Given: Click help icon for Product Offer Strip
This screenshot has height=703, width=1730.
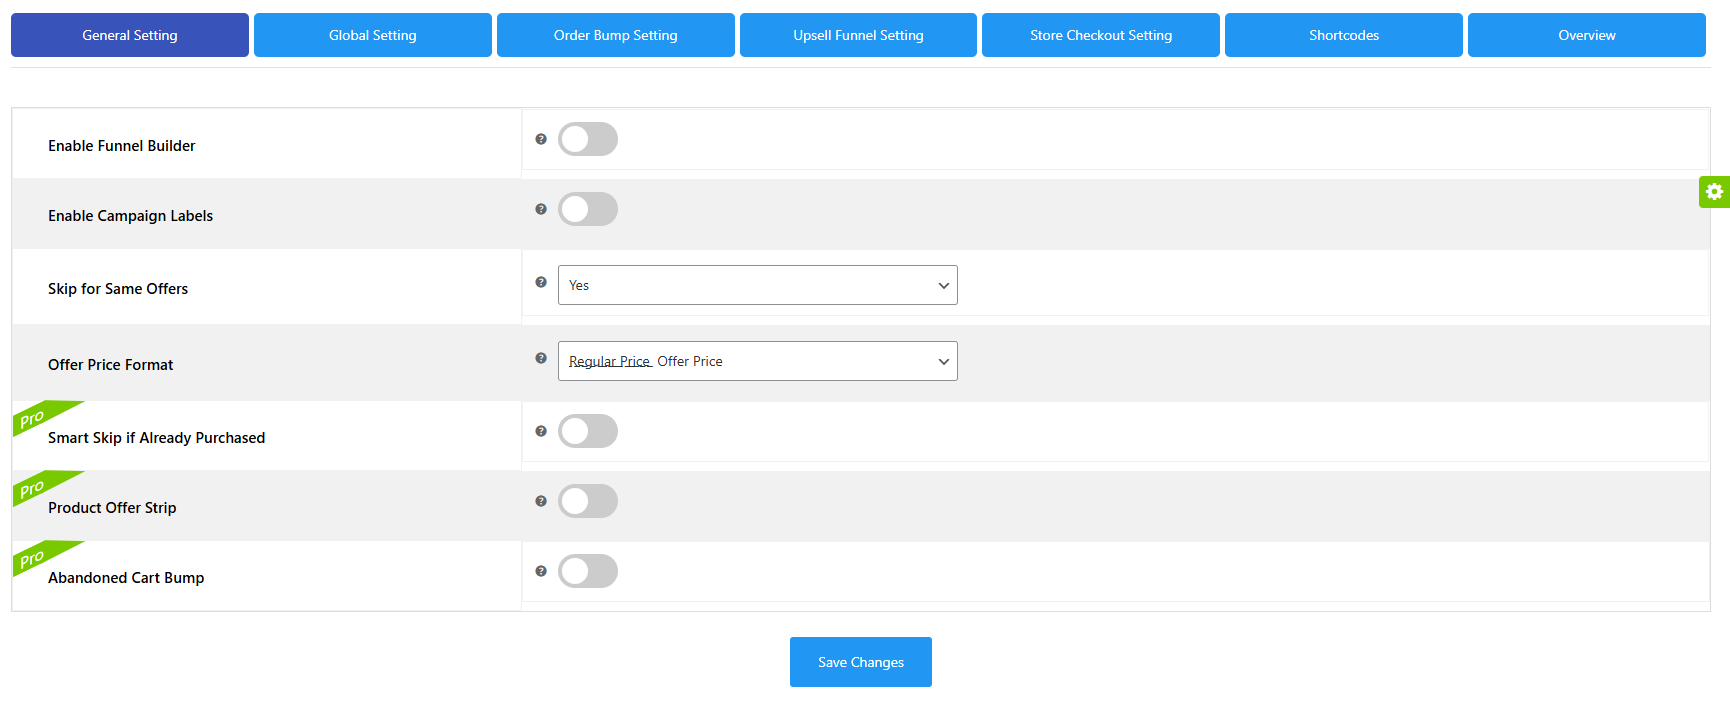Looking at the screenshot, I should (541, 501).
